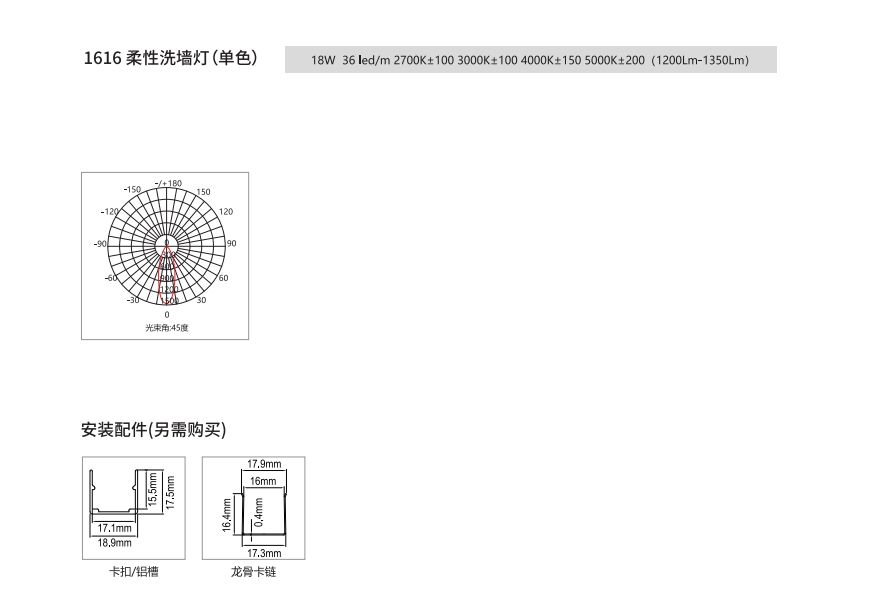Click the clip aluminum channel dimension drawing
This screenshot has width=876, height=591.
tap(134, 508)
